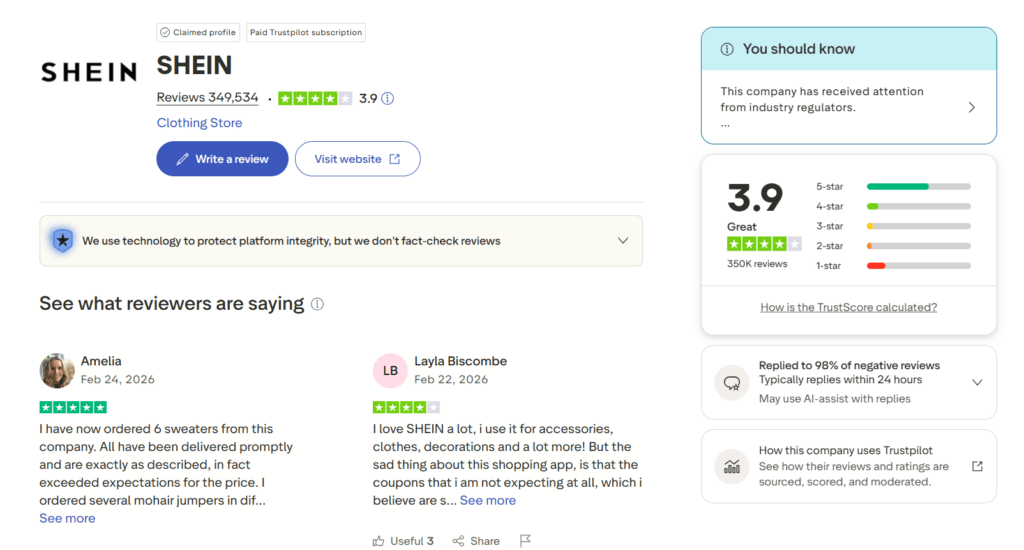Screen dimensions: 1024x550
Task: Click Amelia's profile picture
Action: [x=57, y=370]
